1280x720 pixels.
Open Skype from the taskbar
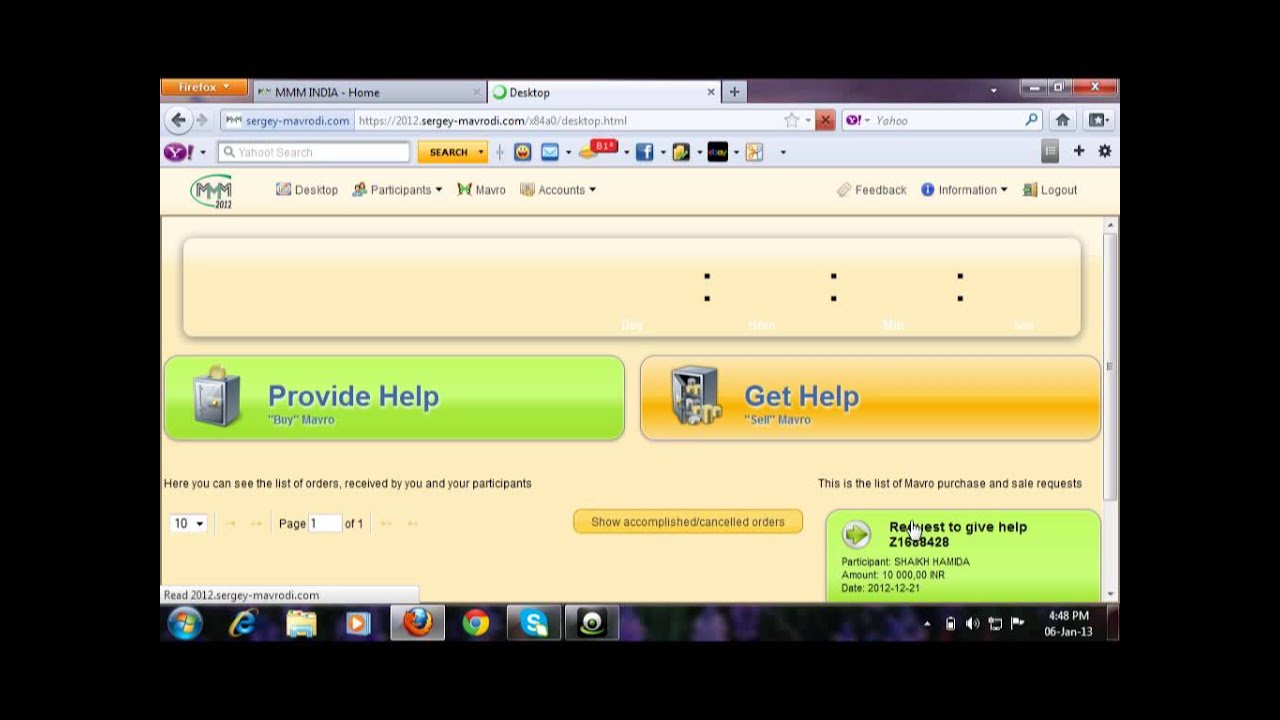pyautogui.click(x=534, y=624)
